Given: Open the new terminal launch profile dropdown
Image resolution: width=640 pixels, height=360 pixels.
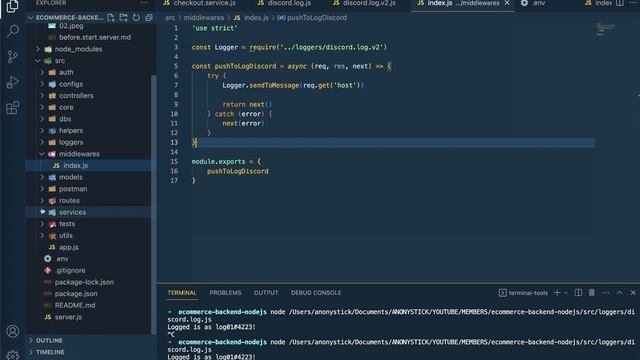Looking at the screenshot, I should click(566, 293).
